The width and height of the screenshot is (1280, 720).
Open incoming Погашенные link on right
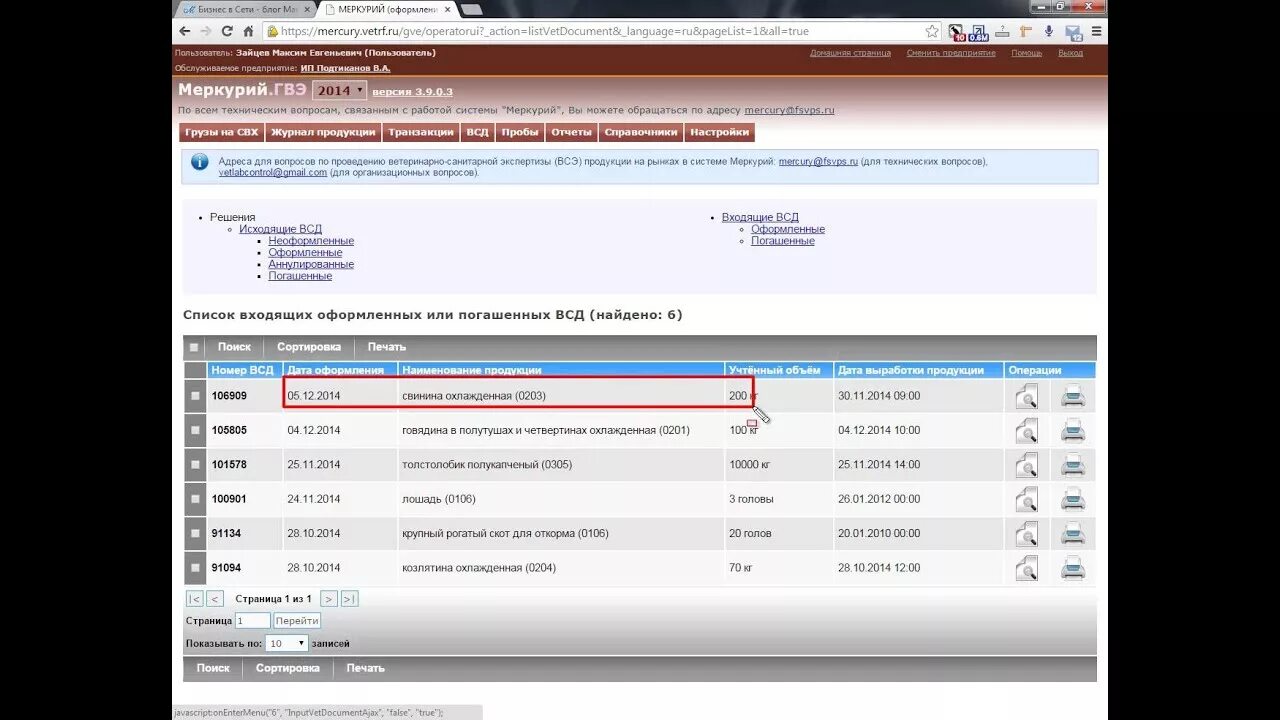point(783,241)
